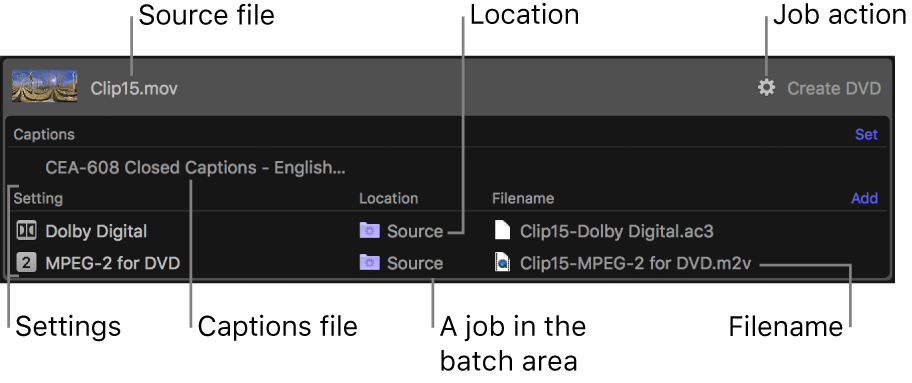Select the Clip15.mov source file name
The width and height of the screenshot is (912, 383).
click(x=134, y=88)
